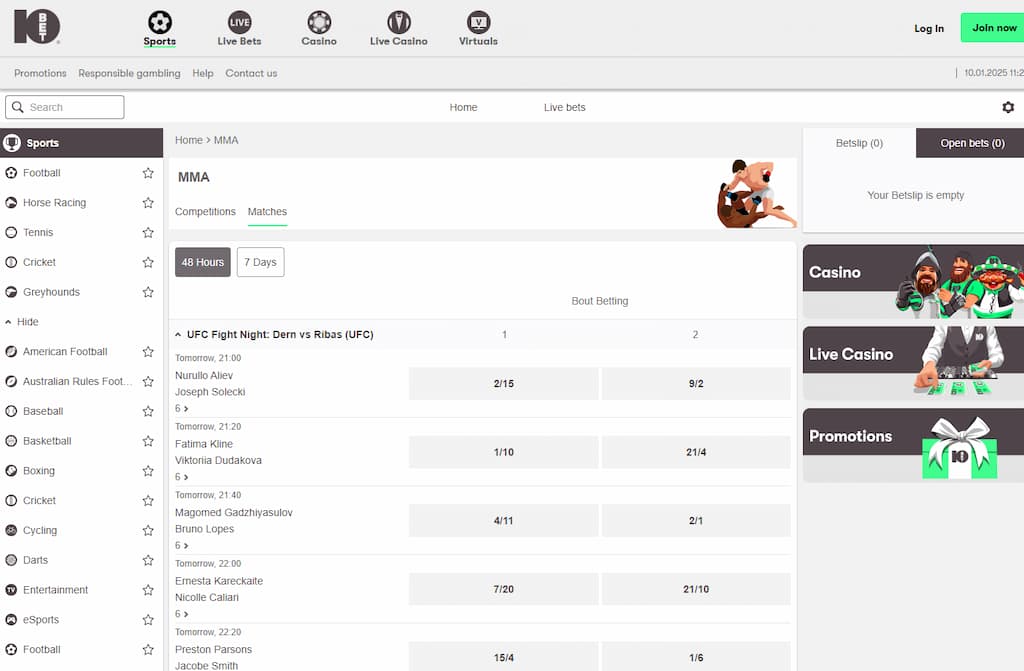Open Live Casino via the dealer icon
Viewport: 1024px width, 671px height.
[399, 22]
